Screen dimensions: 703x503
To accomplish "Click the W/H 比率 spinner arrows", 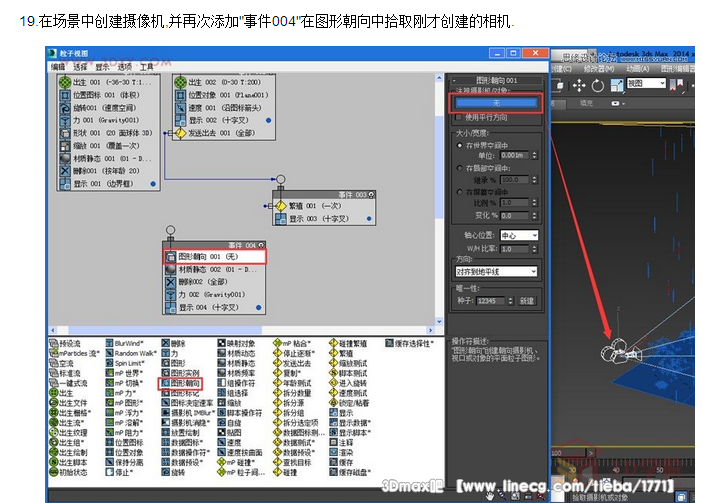I will point(534,249).
